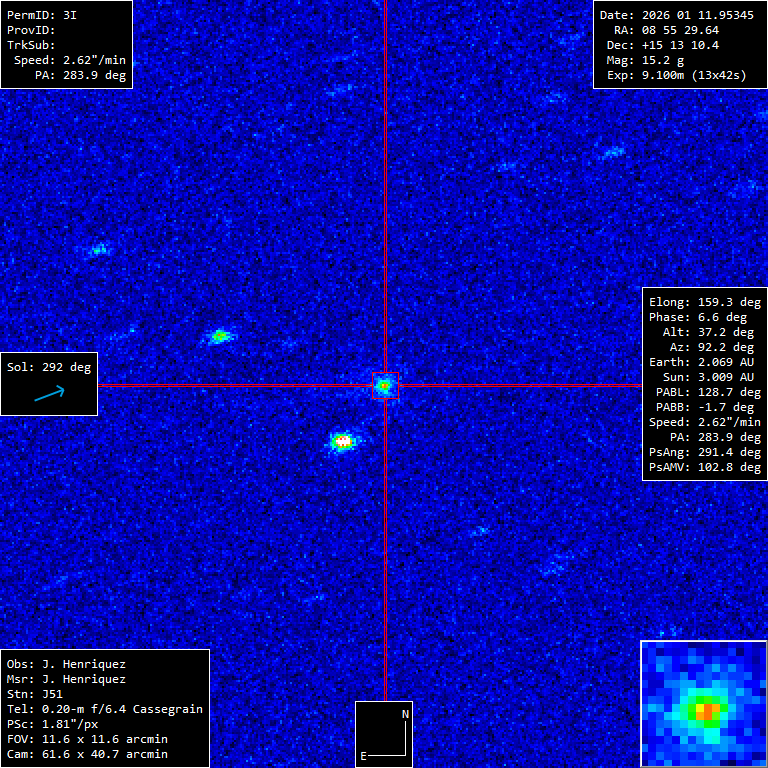768x768 pixels.
Task: Select the Stn: J51 station code
Action: [x=35, y=694]
